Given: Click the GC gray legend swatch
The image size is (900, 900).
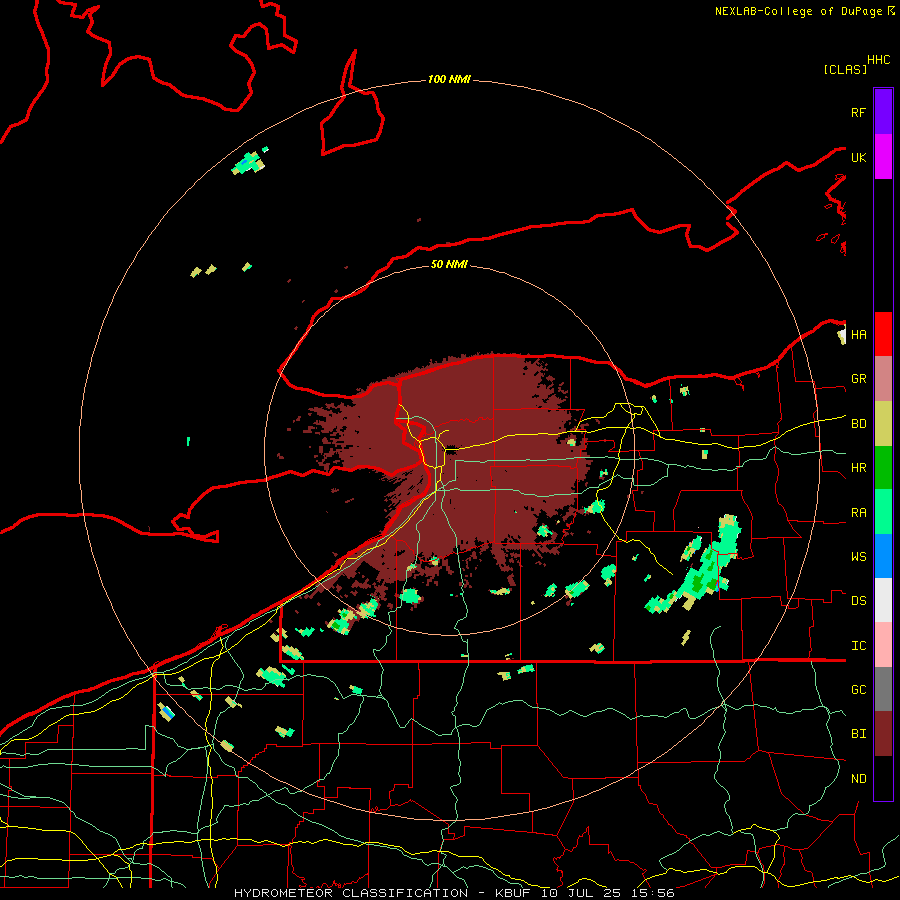Looking at the screenshot, I should pyautogui.click(x=883, y=689).
